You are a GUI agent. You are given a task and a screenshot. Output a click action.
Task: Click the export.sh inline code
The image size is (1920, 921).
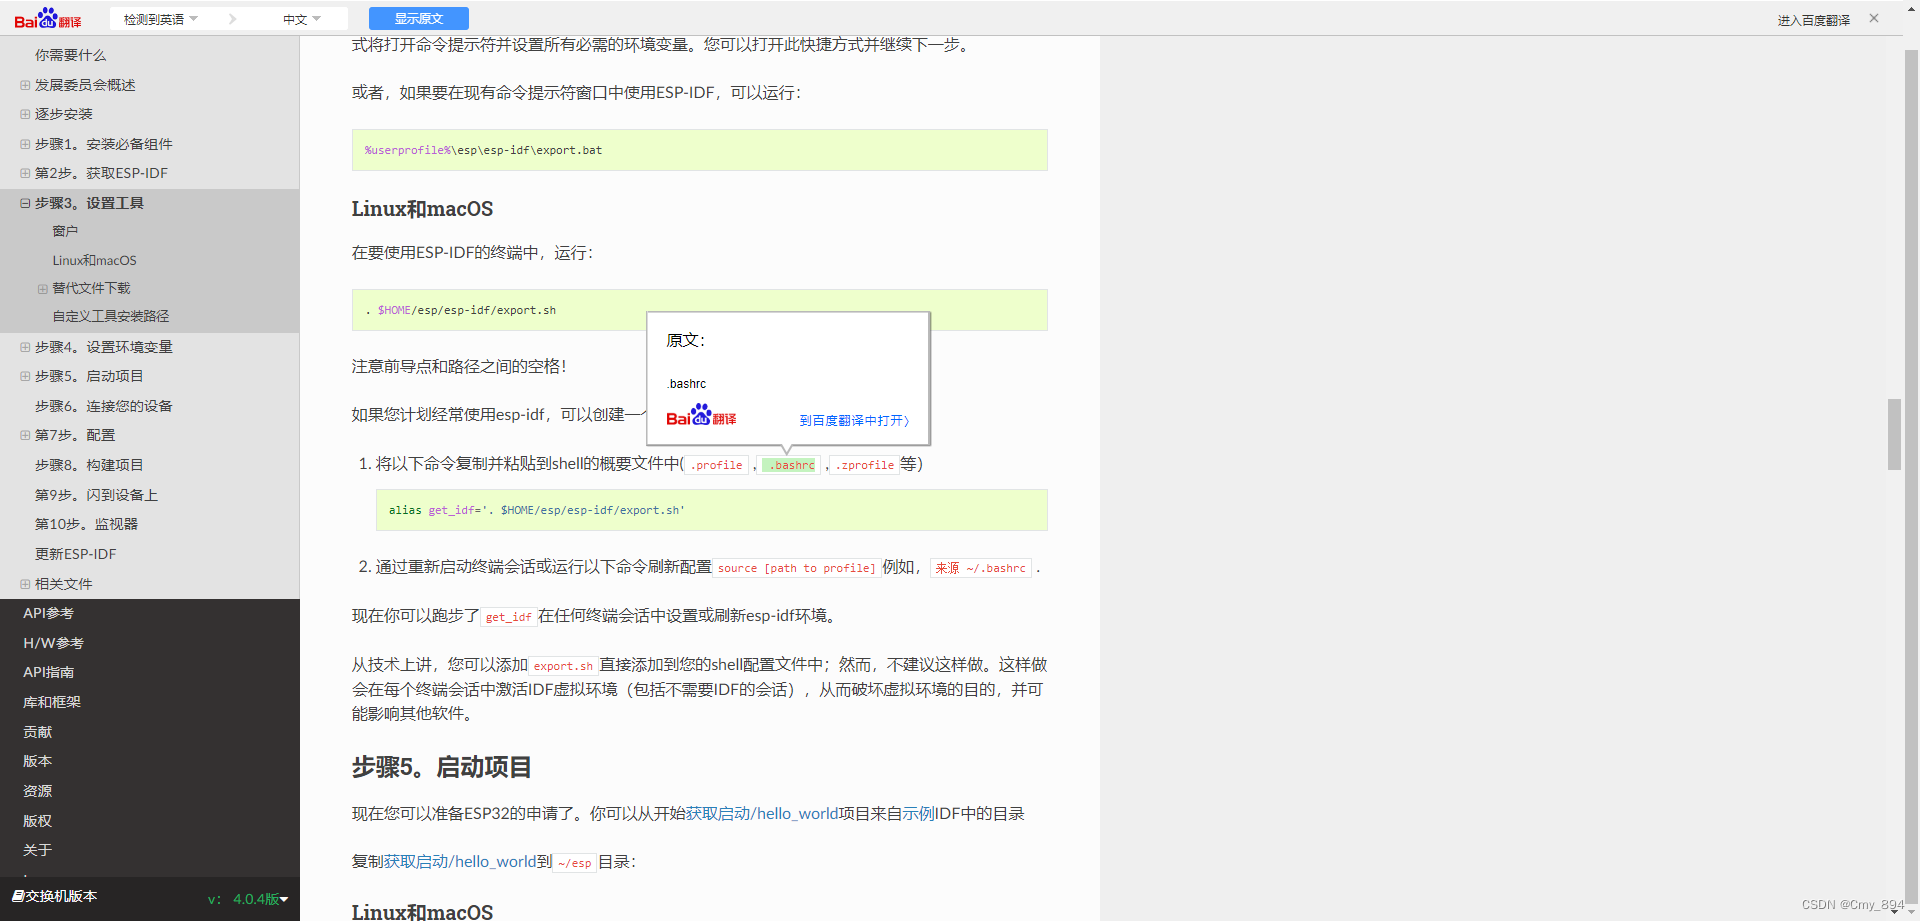click(563, 666)
